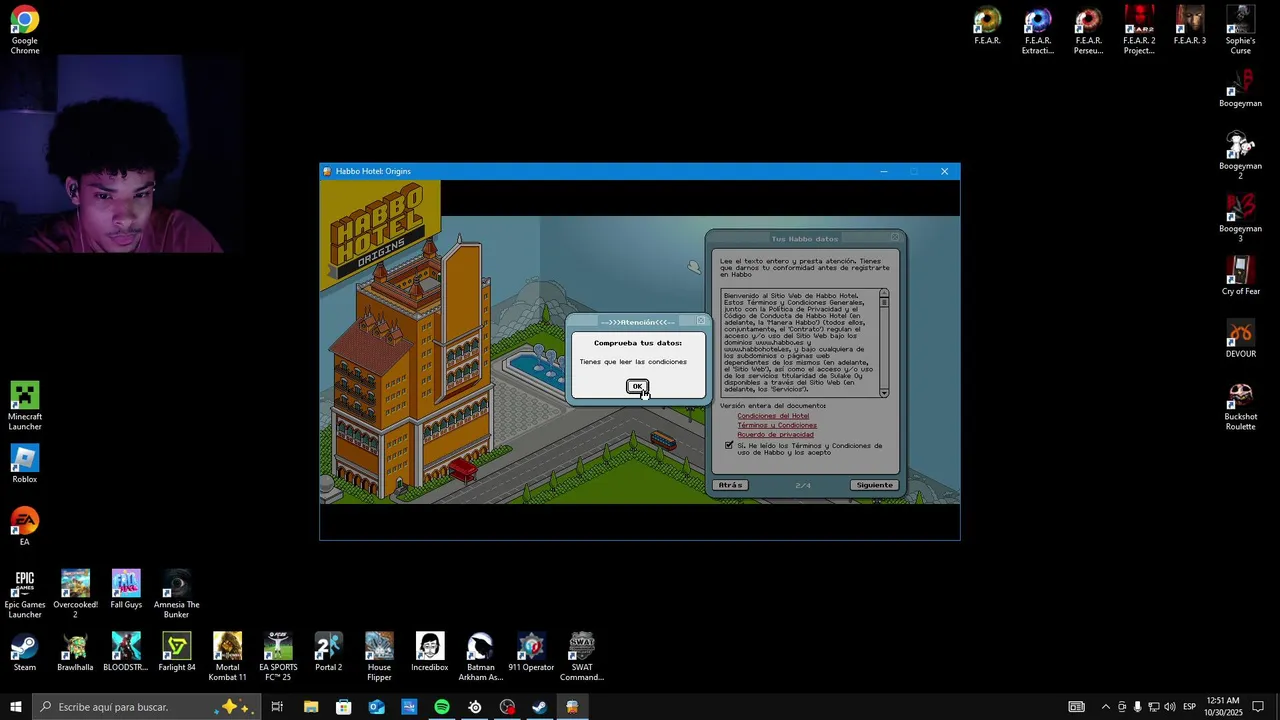Image resolution: width=1280 pixels, height=720 pixels.
Task: Open Spotify from the taskbar
Action: (442, 707)
